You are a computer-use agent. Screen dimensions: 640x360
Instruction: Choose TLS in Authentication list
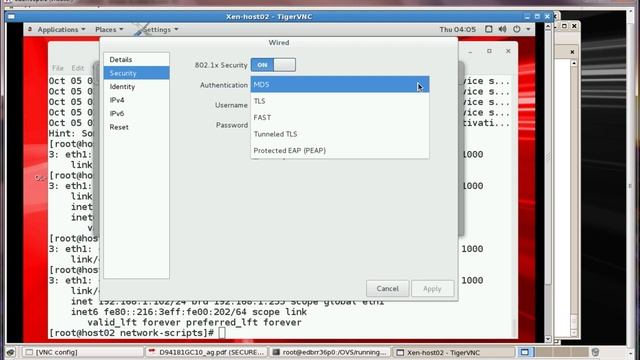coord(340,101)
